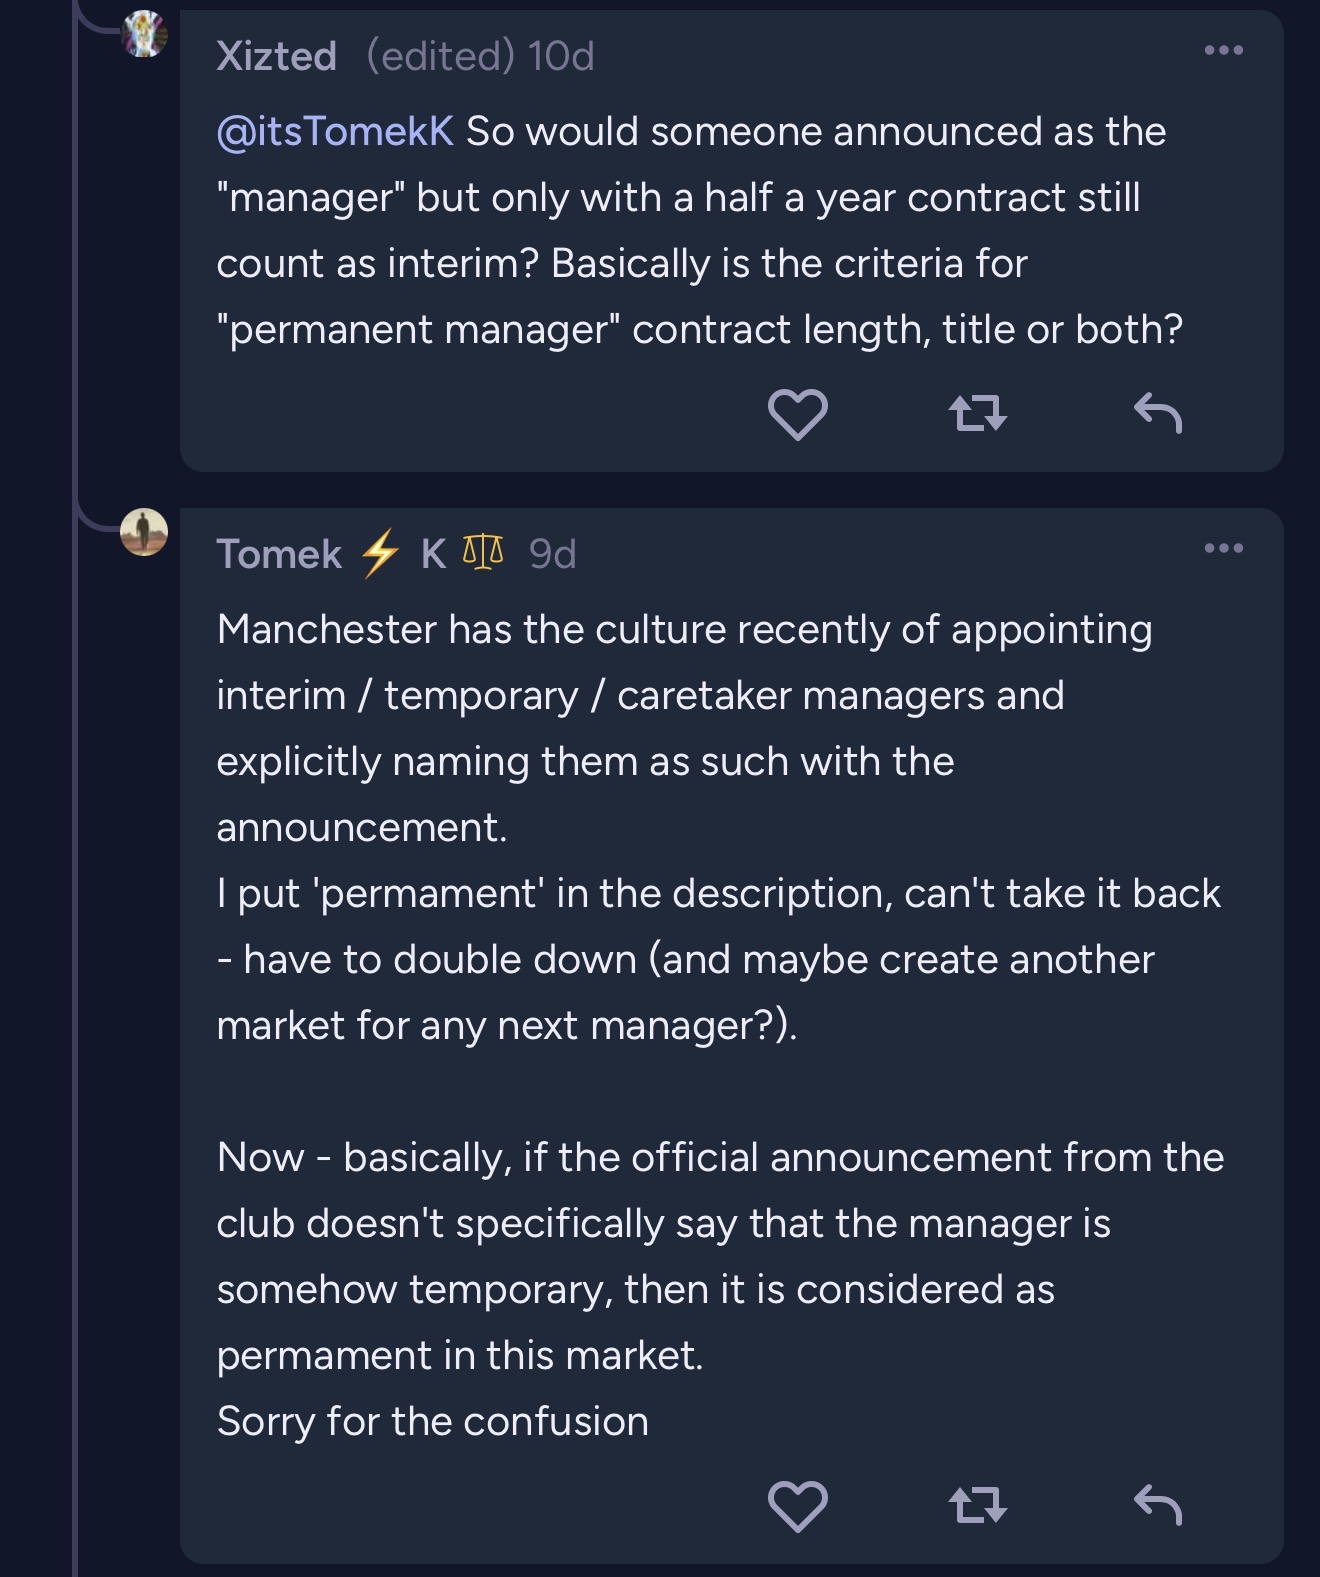Open more options menu on Xizted's comment
Viewport: 1320px width, 1577px height.
[x=1223, y=50]
